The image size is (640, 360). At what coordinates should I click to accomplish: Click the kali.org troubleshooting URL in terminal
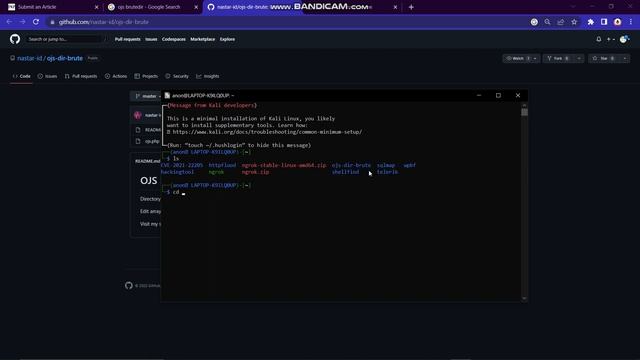click(267, 132)
